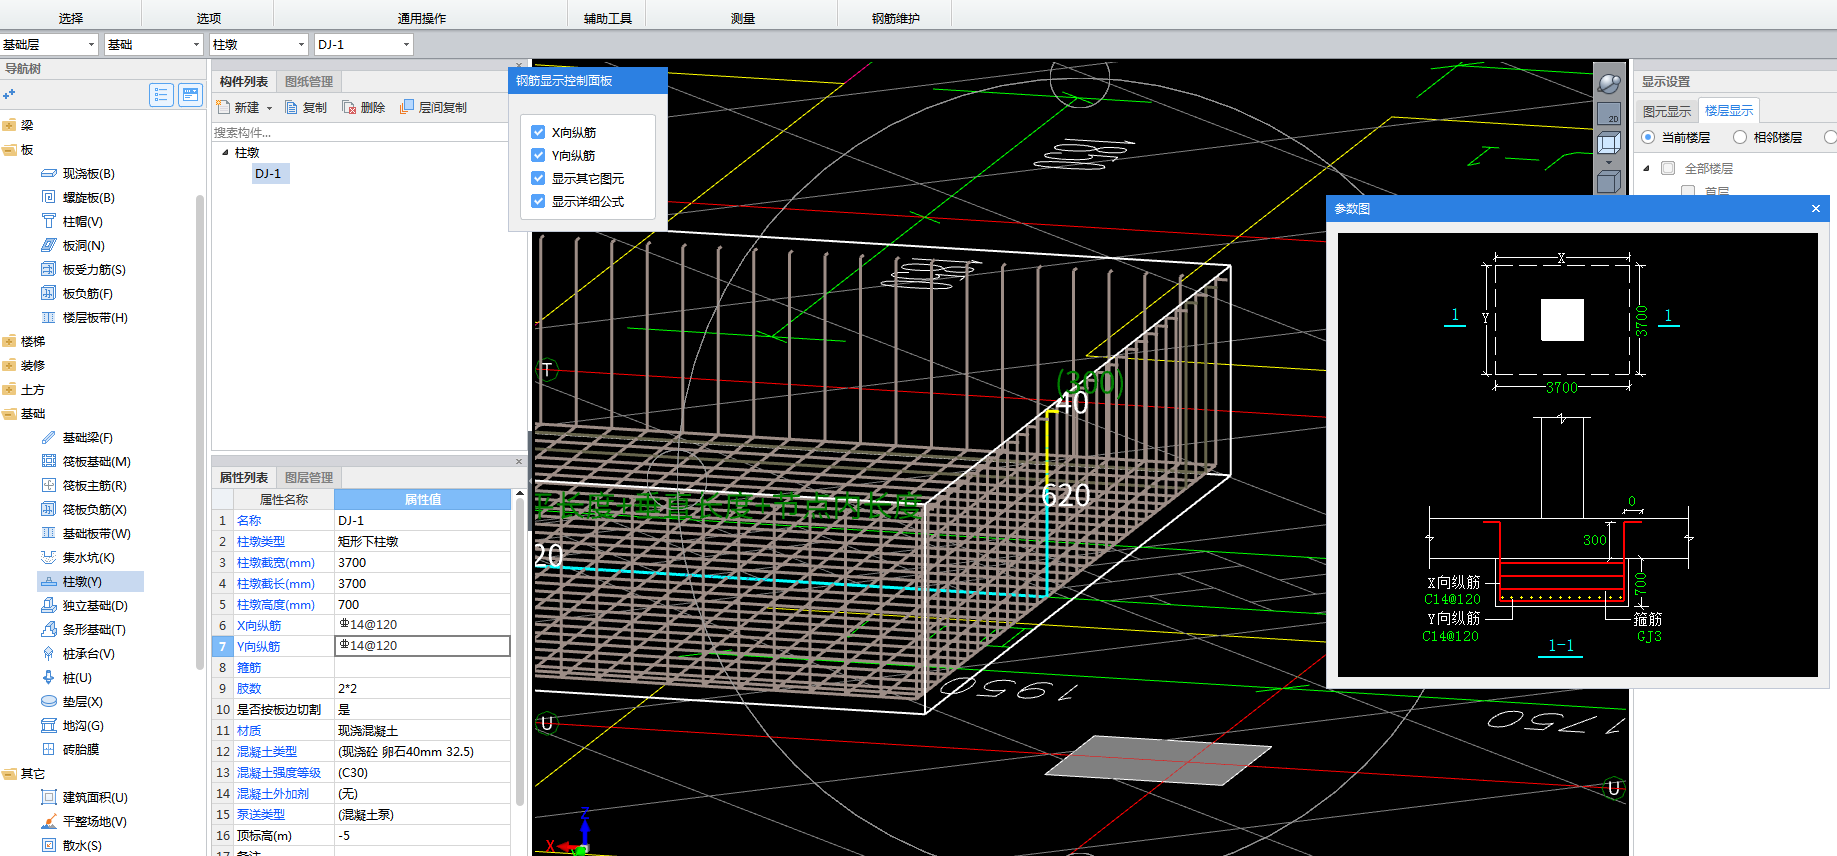Switch to 图元显示 tab
Viewport: 1837px width, 856px height.
pos(1667,111)
